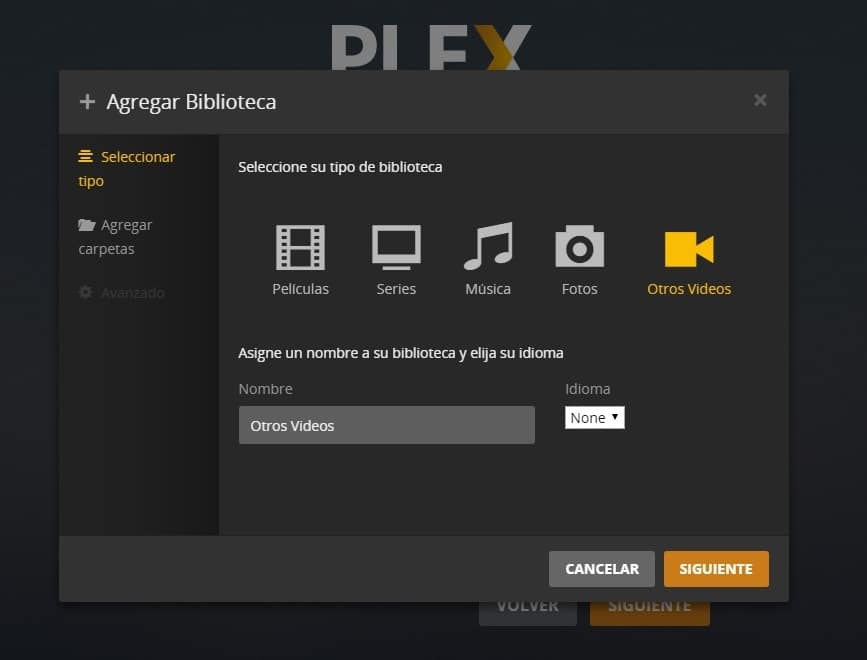Image resolution: width=867 pixels, height=660 pixels.
Task: Select the Películas film strip icon
Action: coord(300,247)
